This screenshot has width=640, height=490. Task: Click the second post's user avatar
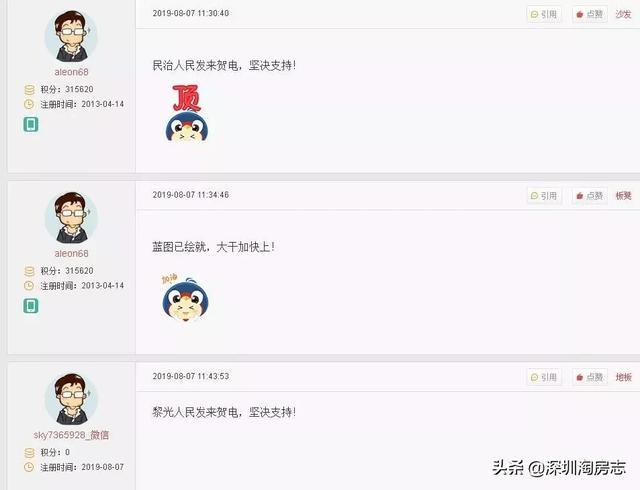tap(71, 218)
